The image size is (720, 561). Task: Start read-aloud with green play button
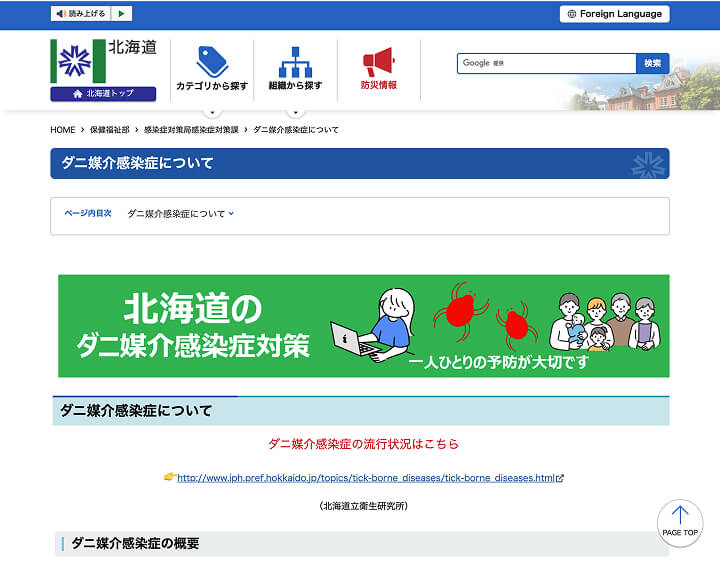[x=122, y=14]
